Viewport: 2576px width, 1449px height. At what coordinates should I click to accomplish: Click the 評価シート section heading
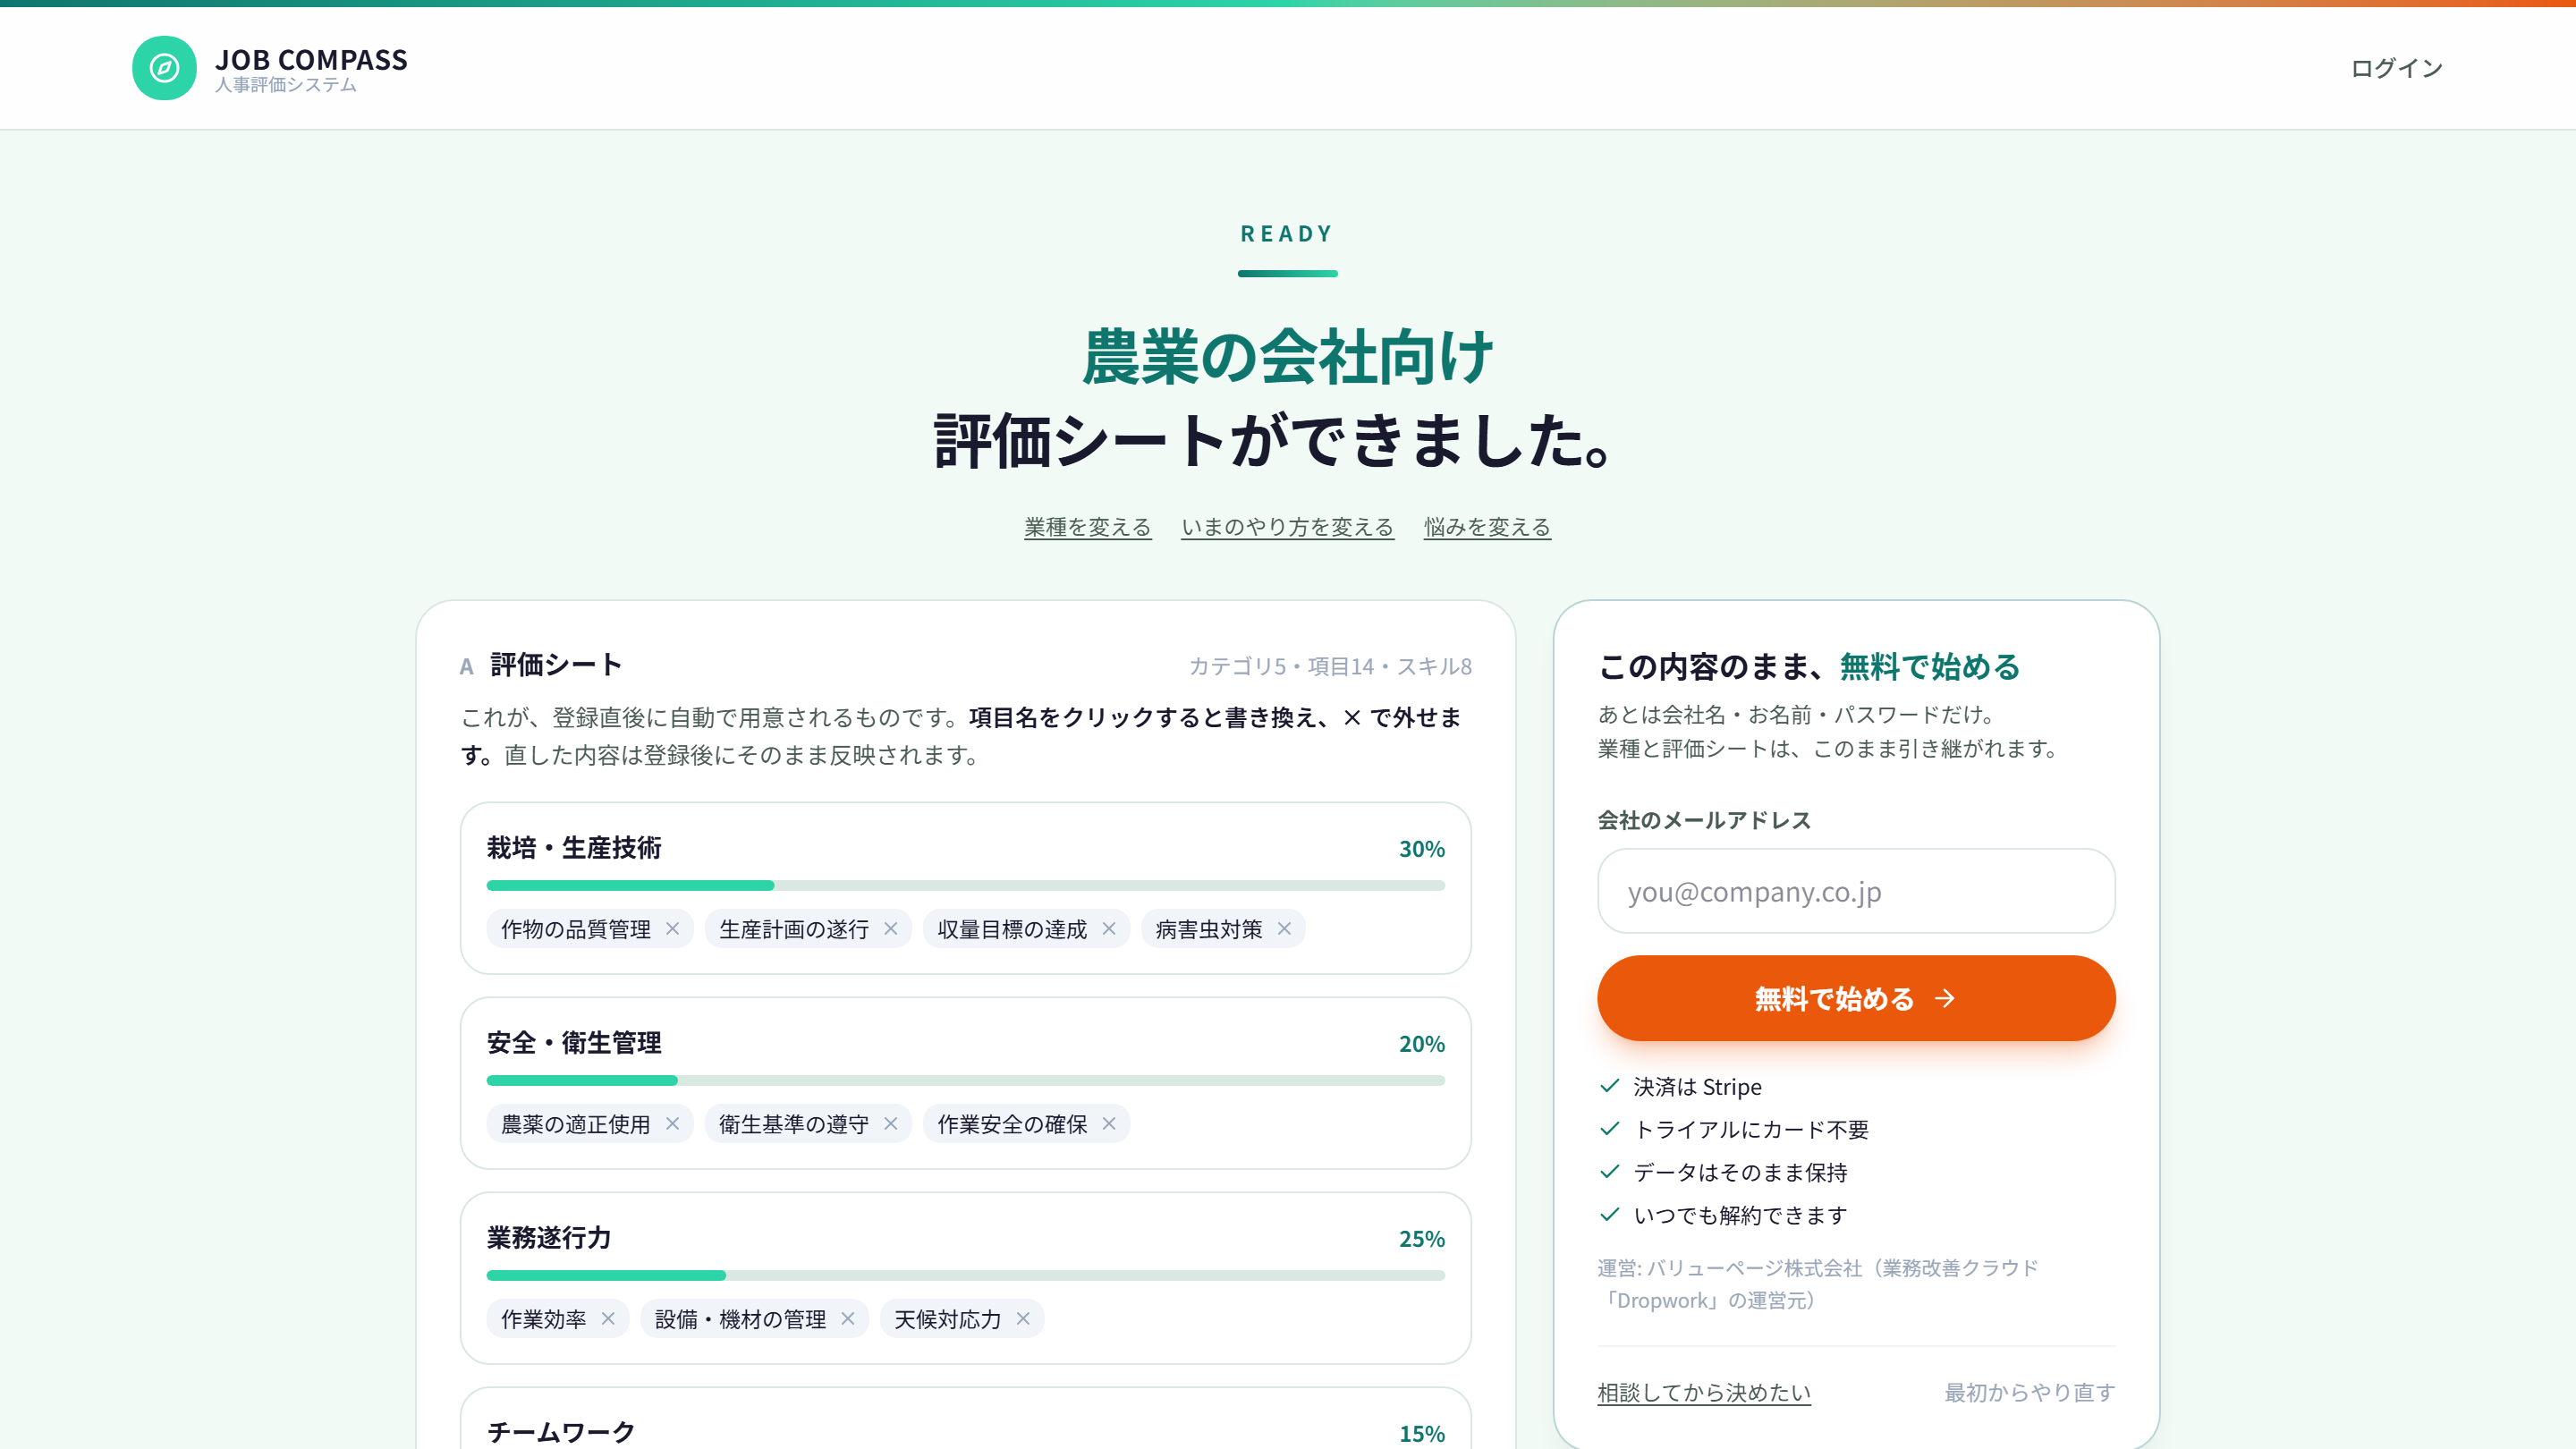click(x=556, y=665)
